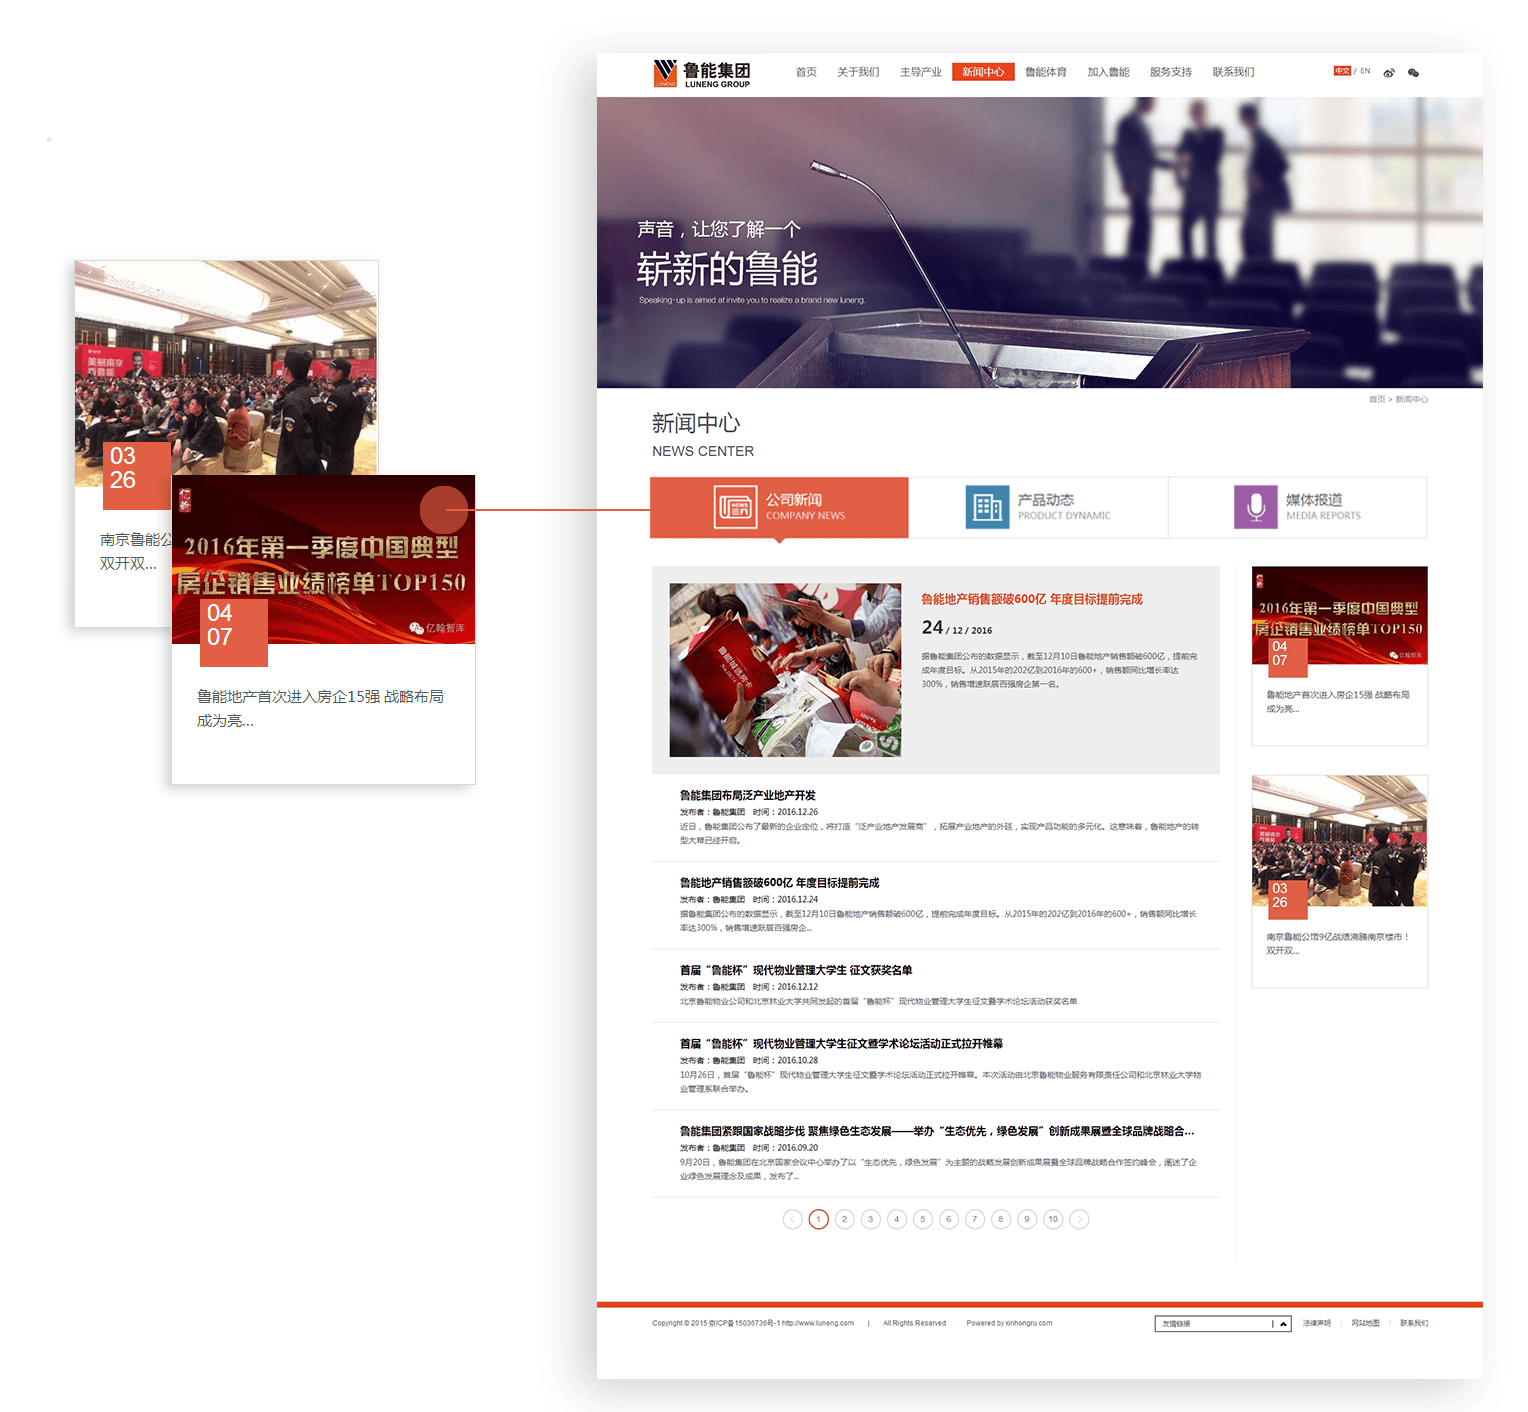The width and height of the screenshot is (1528, 1412).
Task: Switch language to EN
Action: tap(1365, 71)
